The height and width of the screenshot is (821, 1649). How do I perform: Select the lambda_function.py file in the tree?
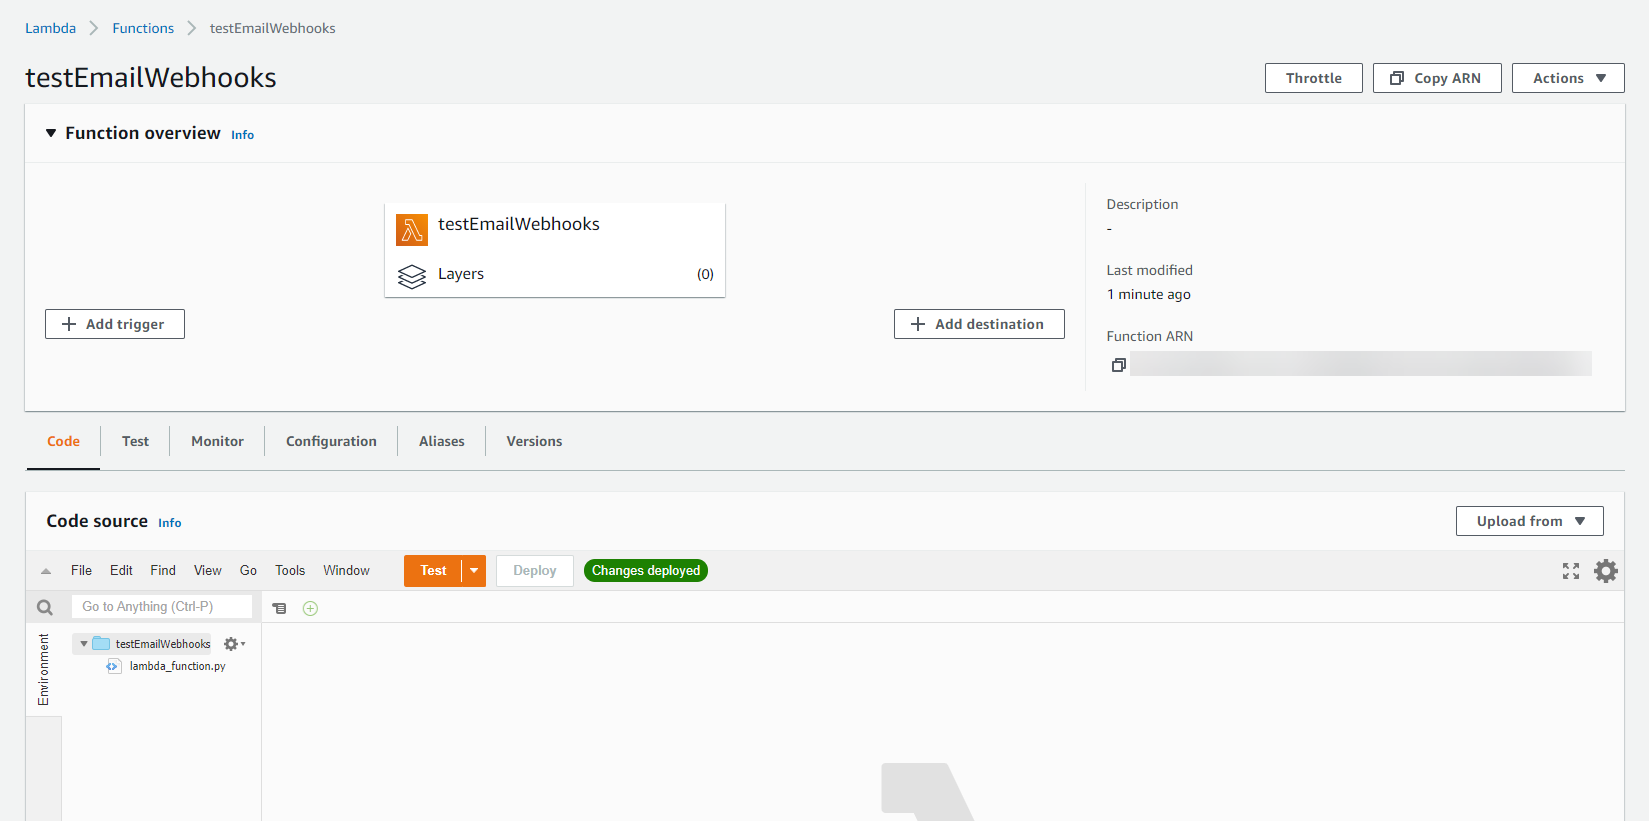(x=177, y=666)
